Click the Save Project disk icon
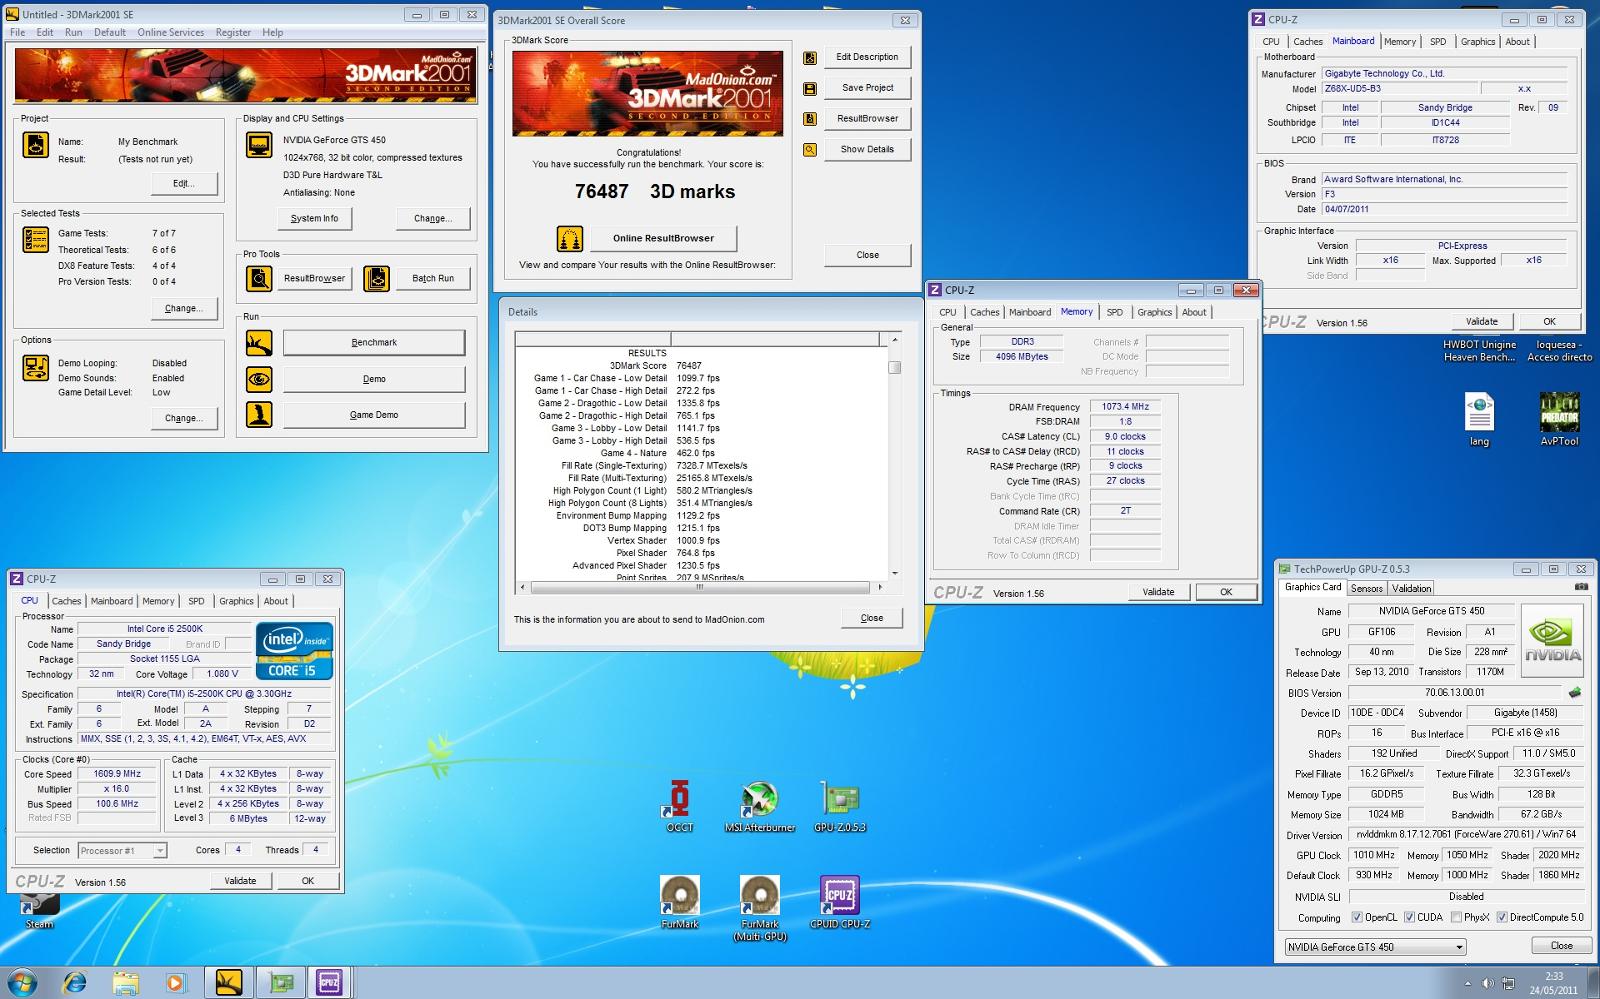The height and width of the screenshot is (999, 1600). point(810,89)
